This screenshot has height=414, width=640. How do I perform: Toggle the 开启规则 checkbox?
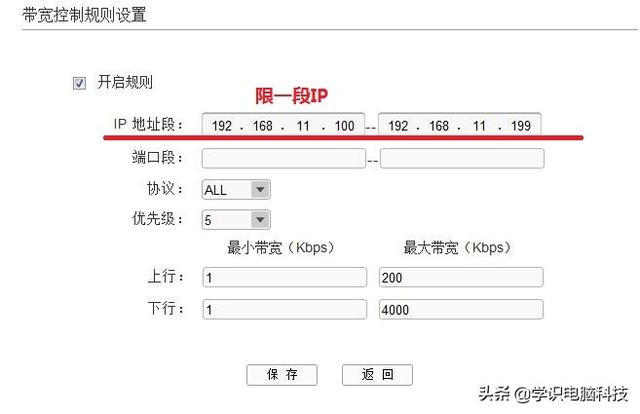click(79, 83)
